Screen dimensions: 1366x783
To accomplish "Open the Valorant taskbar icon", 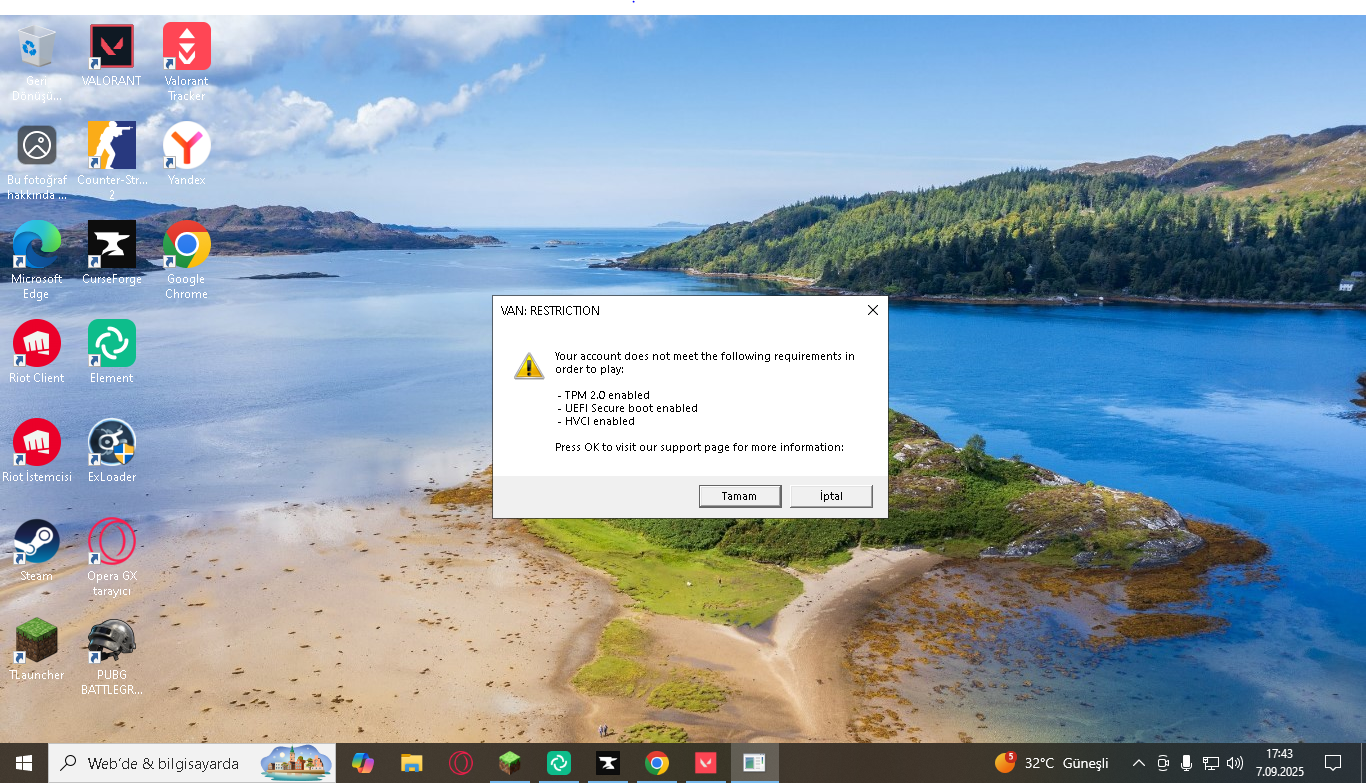I will [706, 763].
